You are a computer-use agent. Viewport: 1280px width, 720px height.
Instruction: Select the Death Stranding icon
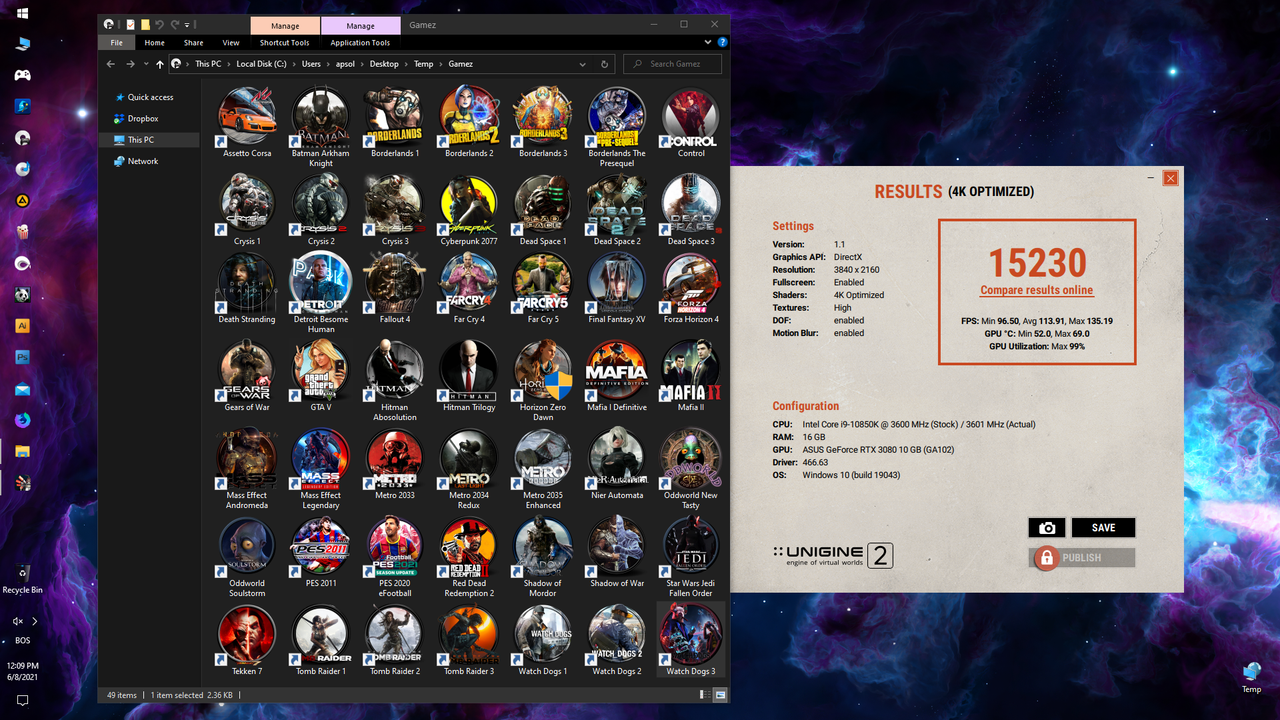pyautogui.click(x=247, y=288)
